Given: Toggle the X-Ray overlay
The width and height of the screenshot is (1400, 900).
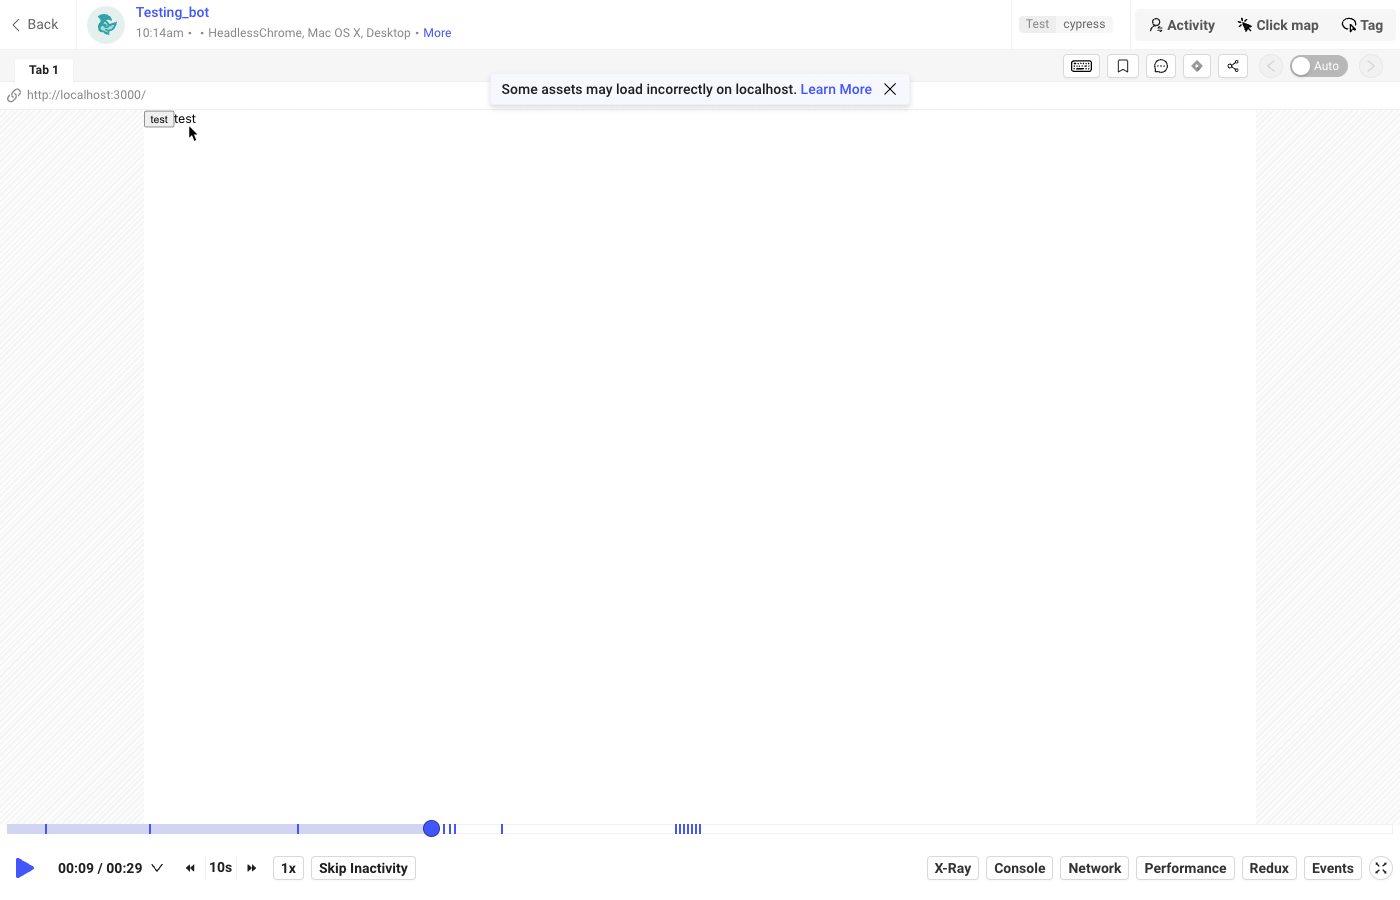Looking at the screenshot, I should click(x=952, y=868).
